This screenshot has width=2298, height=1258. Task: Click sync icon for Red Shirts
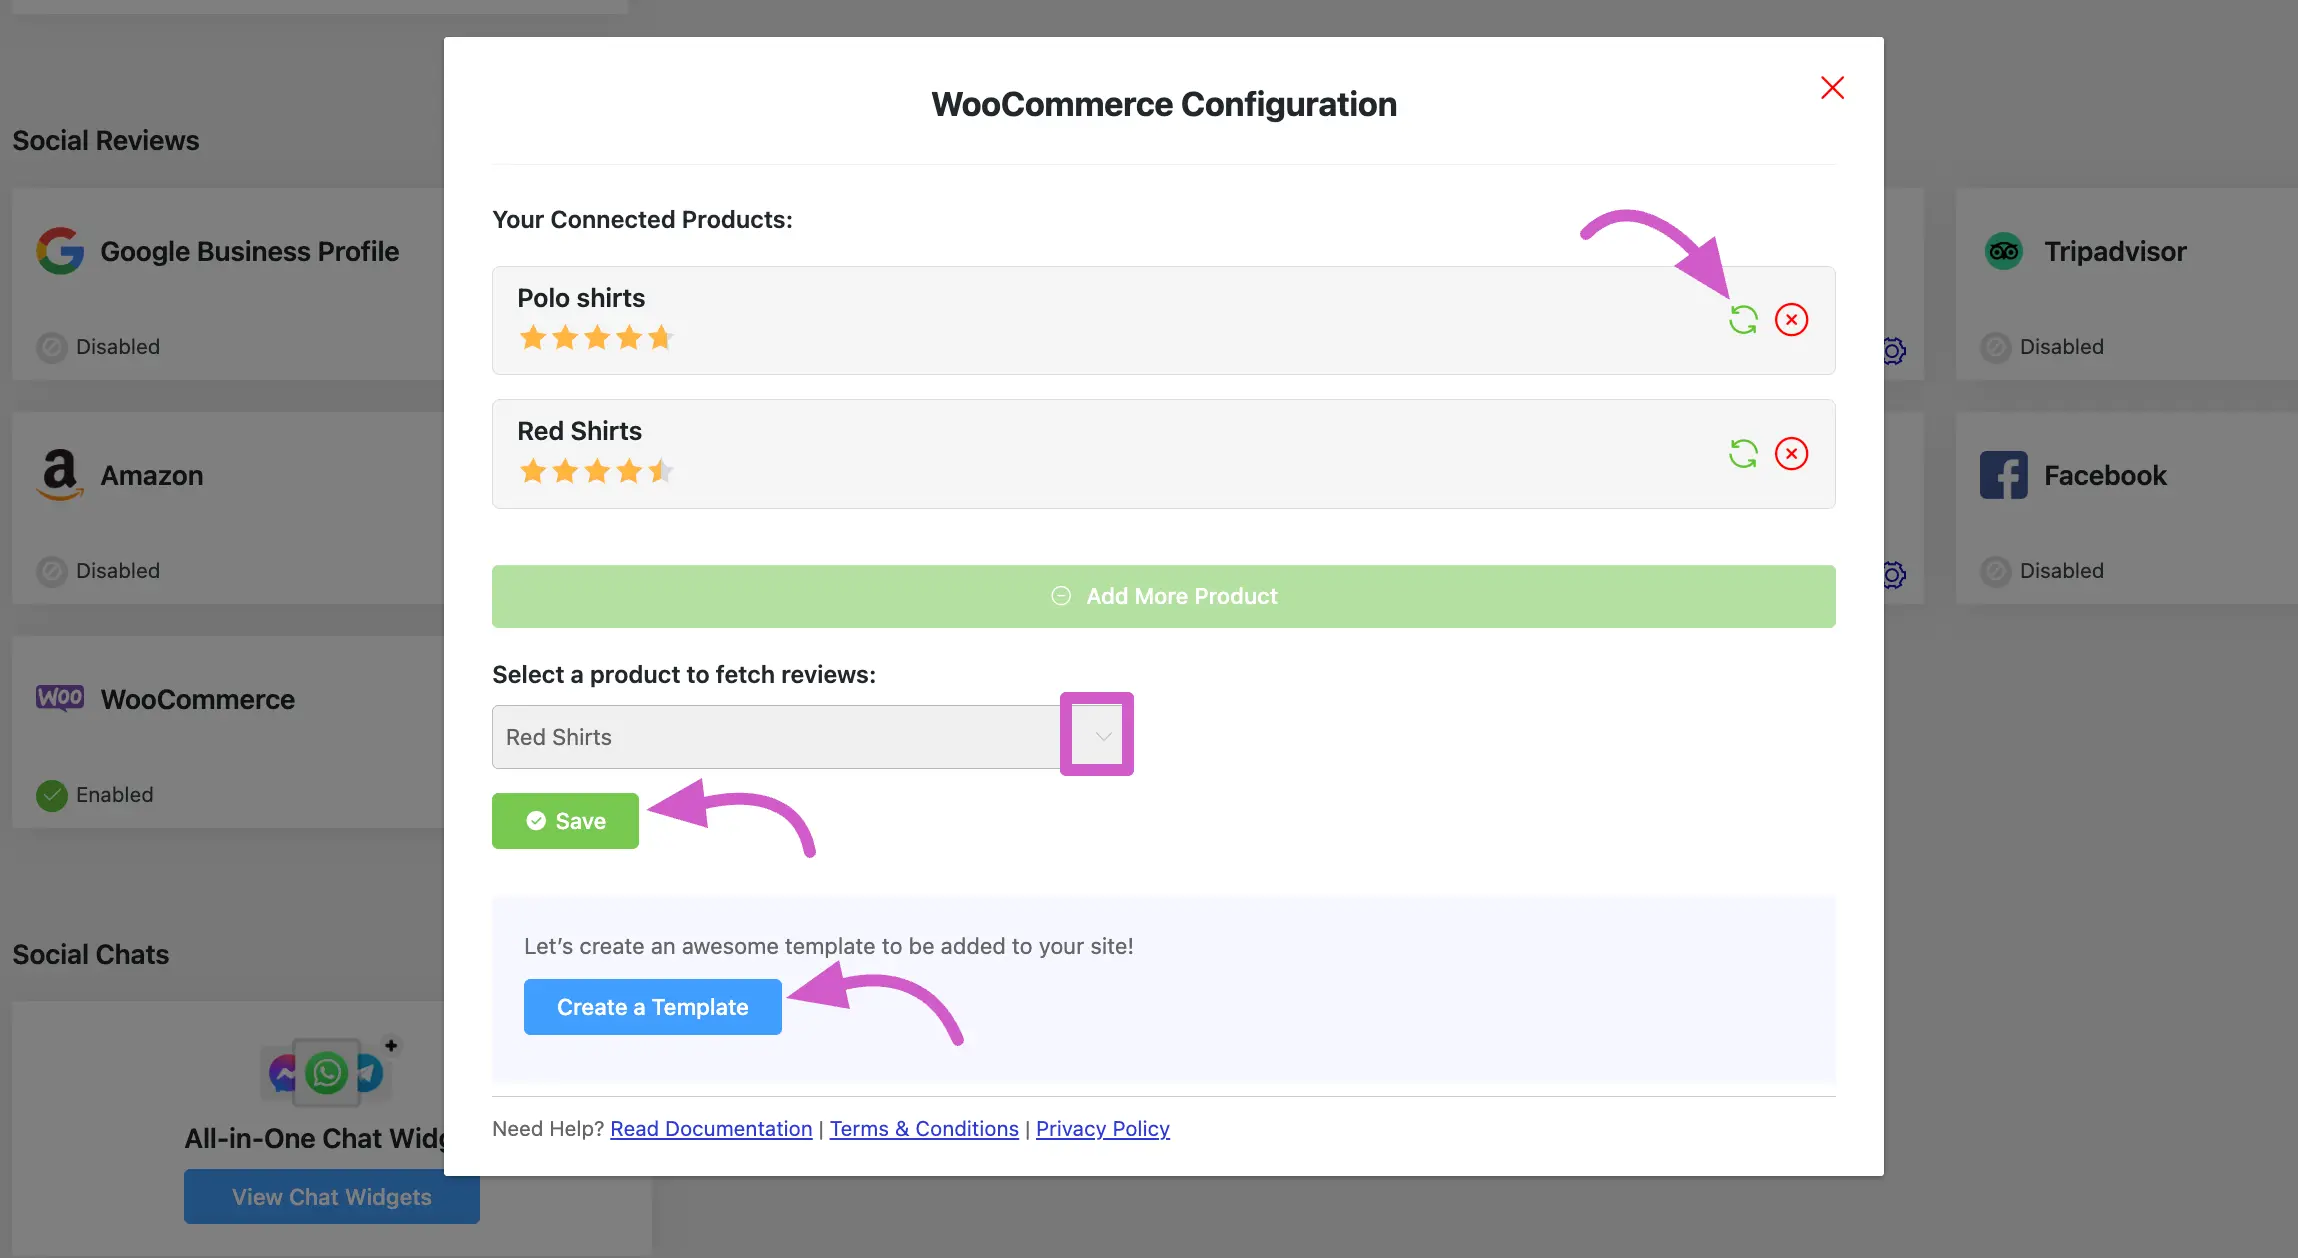pyautogui.click(x=1743, y=454)
